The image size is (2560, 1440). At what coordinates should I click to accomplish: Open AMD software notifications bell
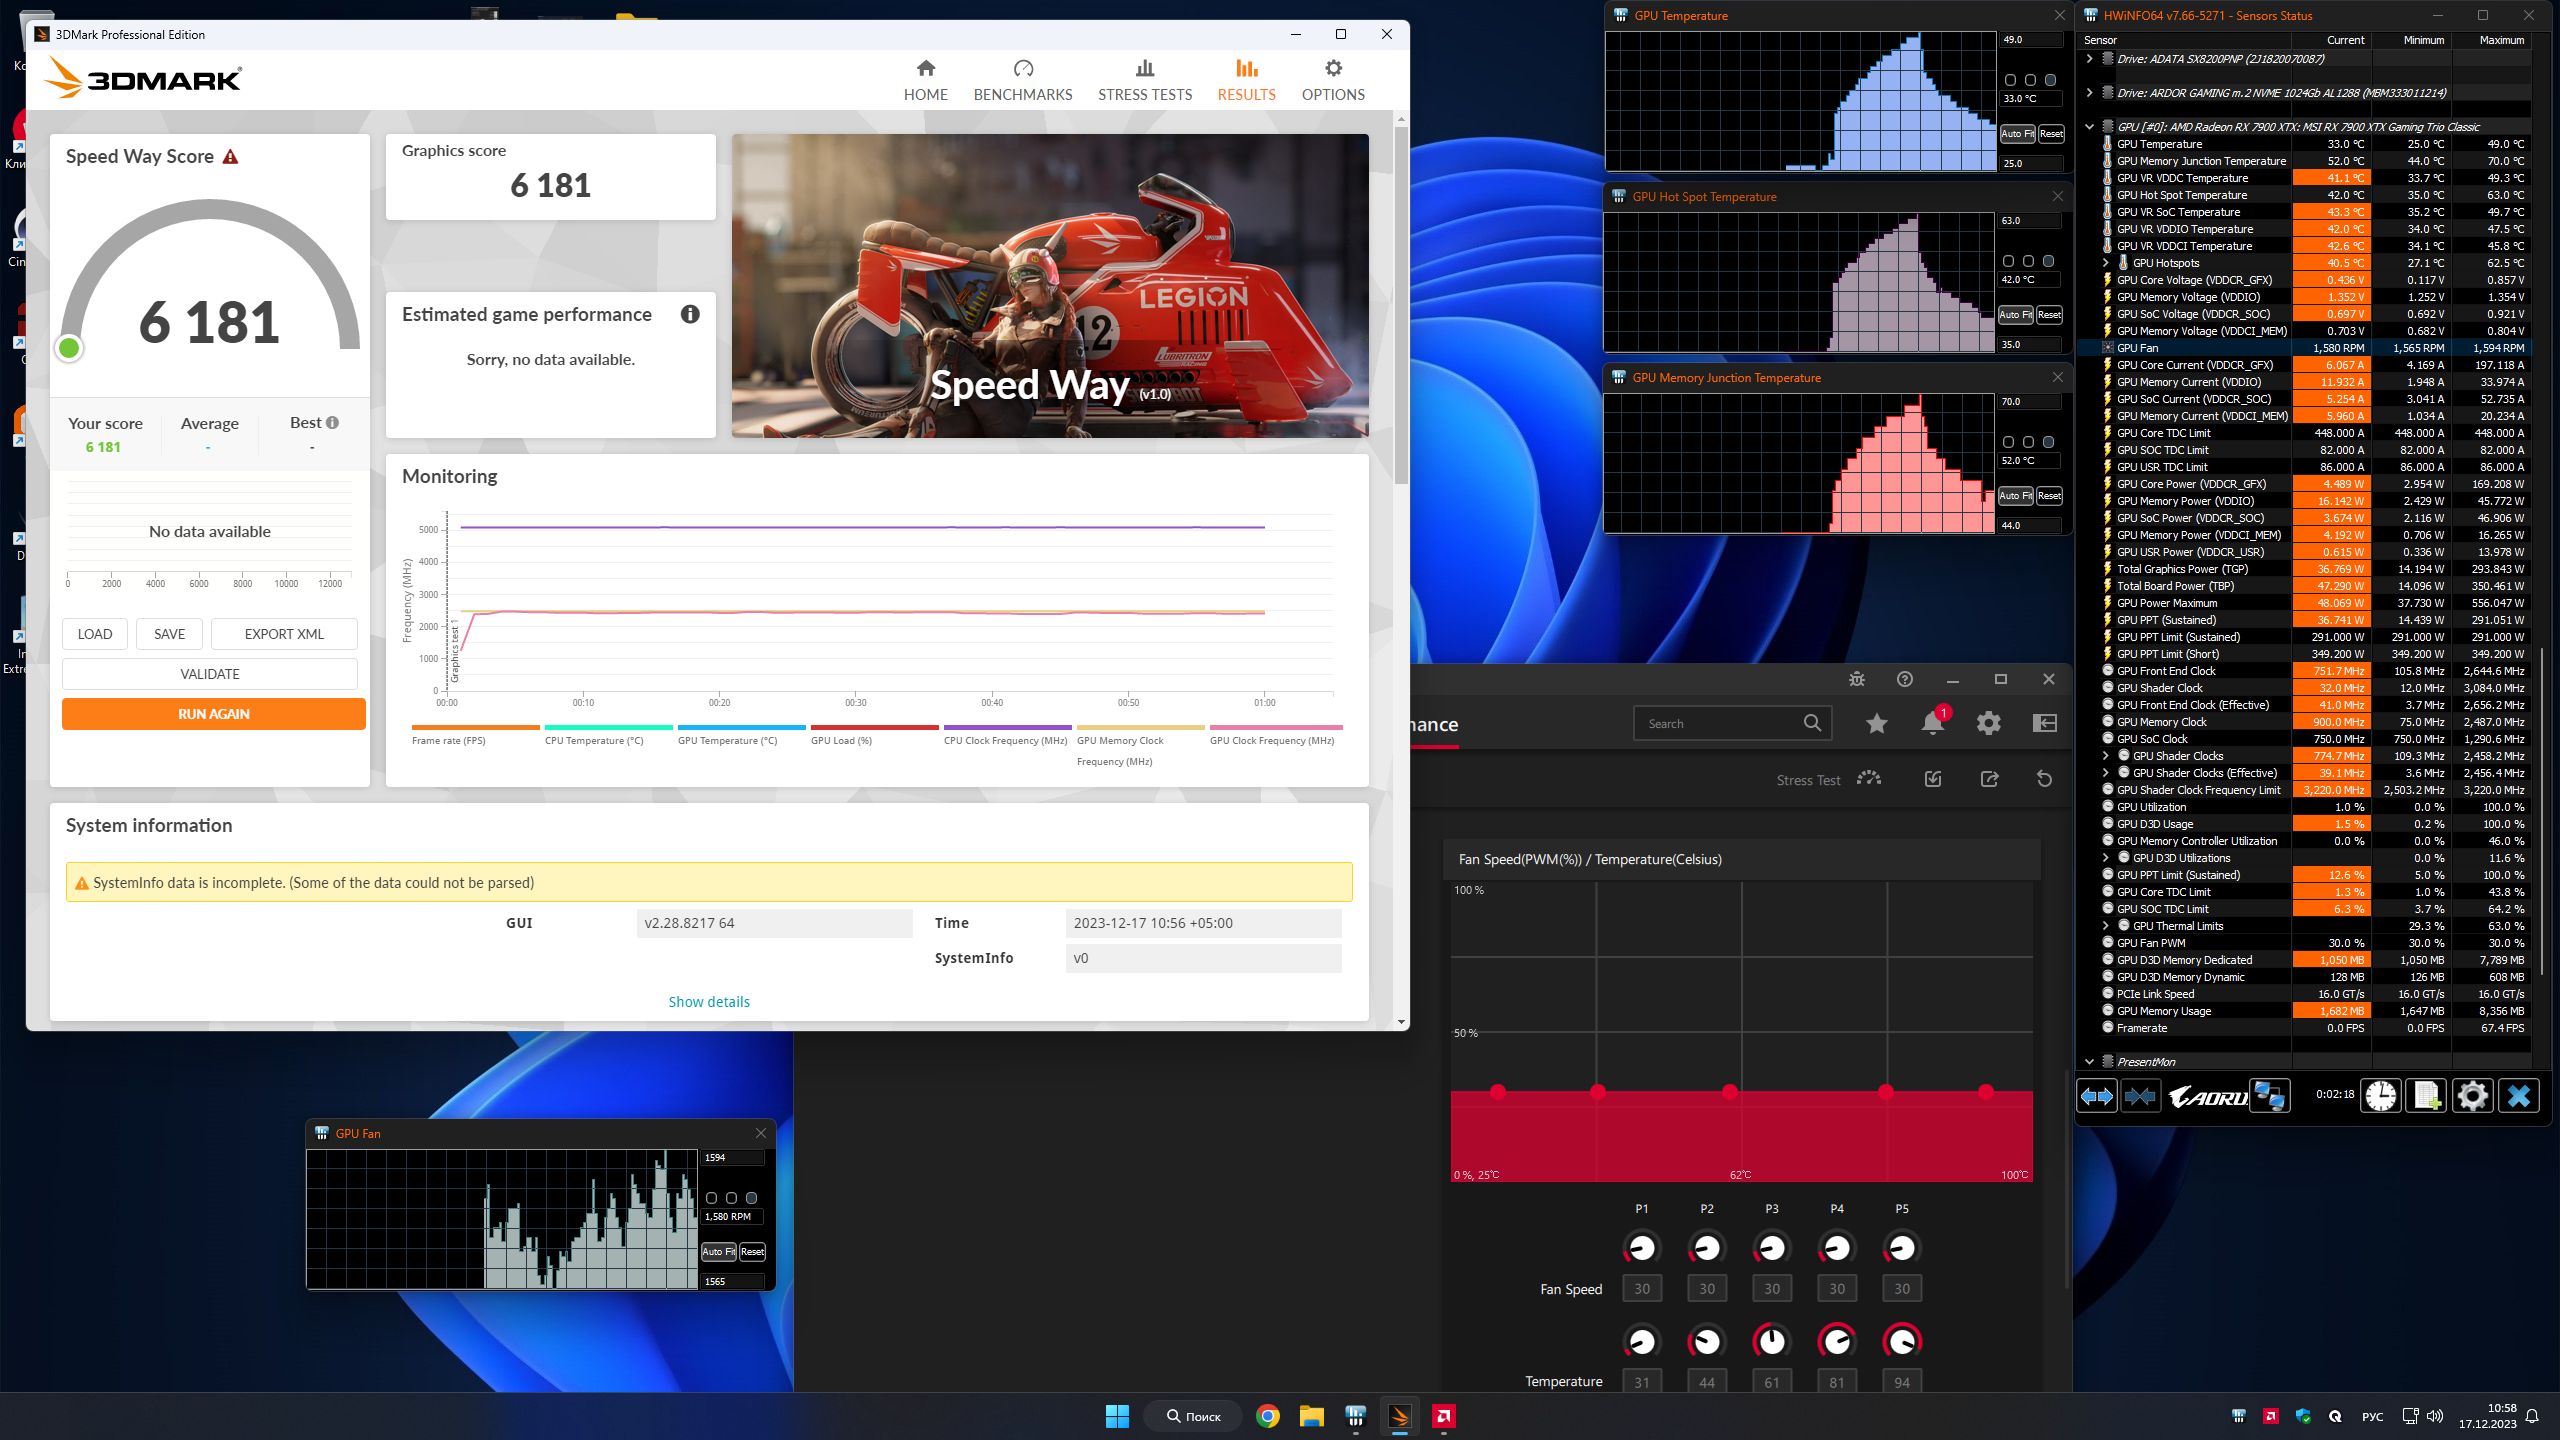click(x=1932, y=724)
